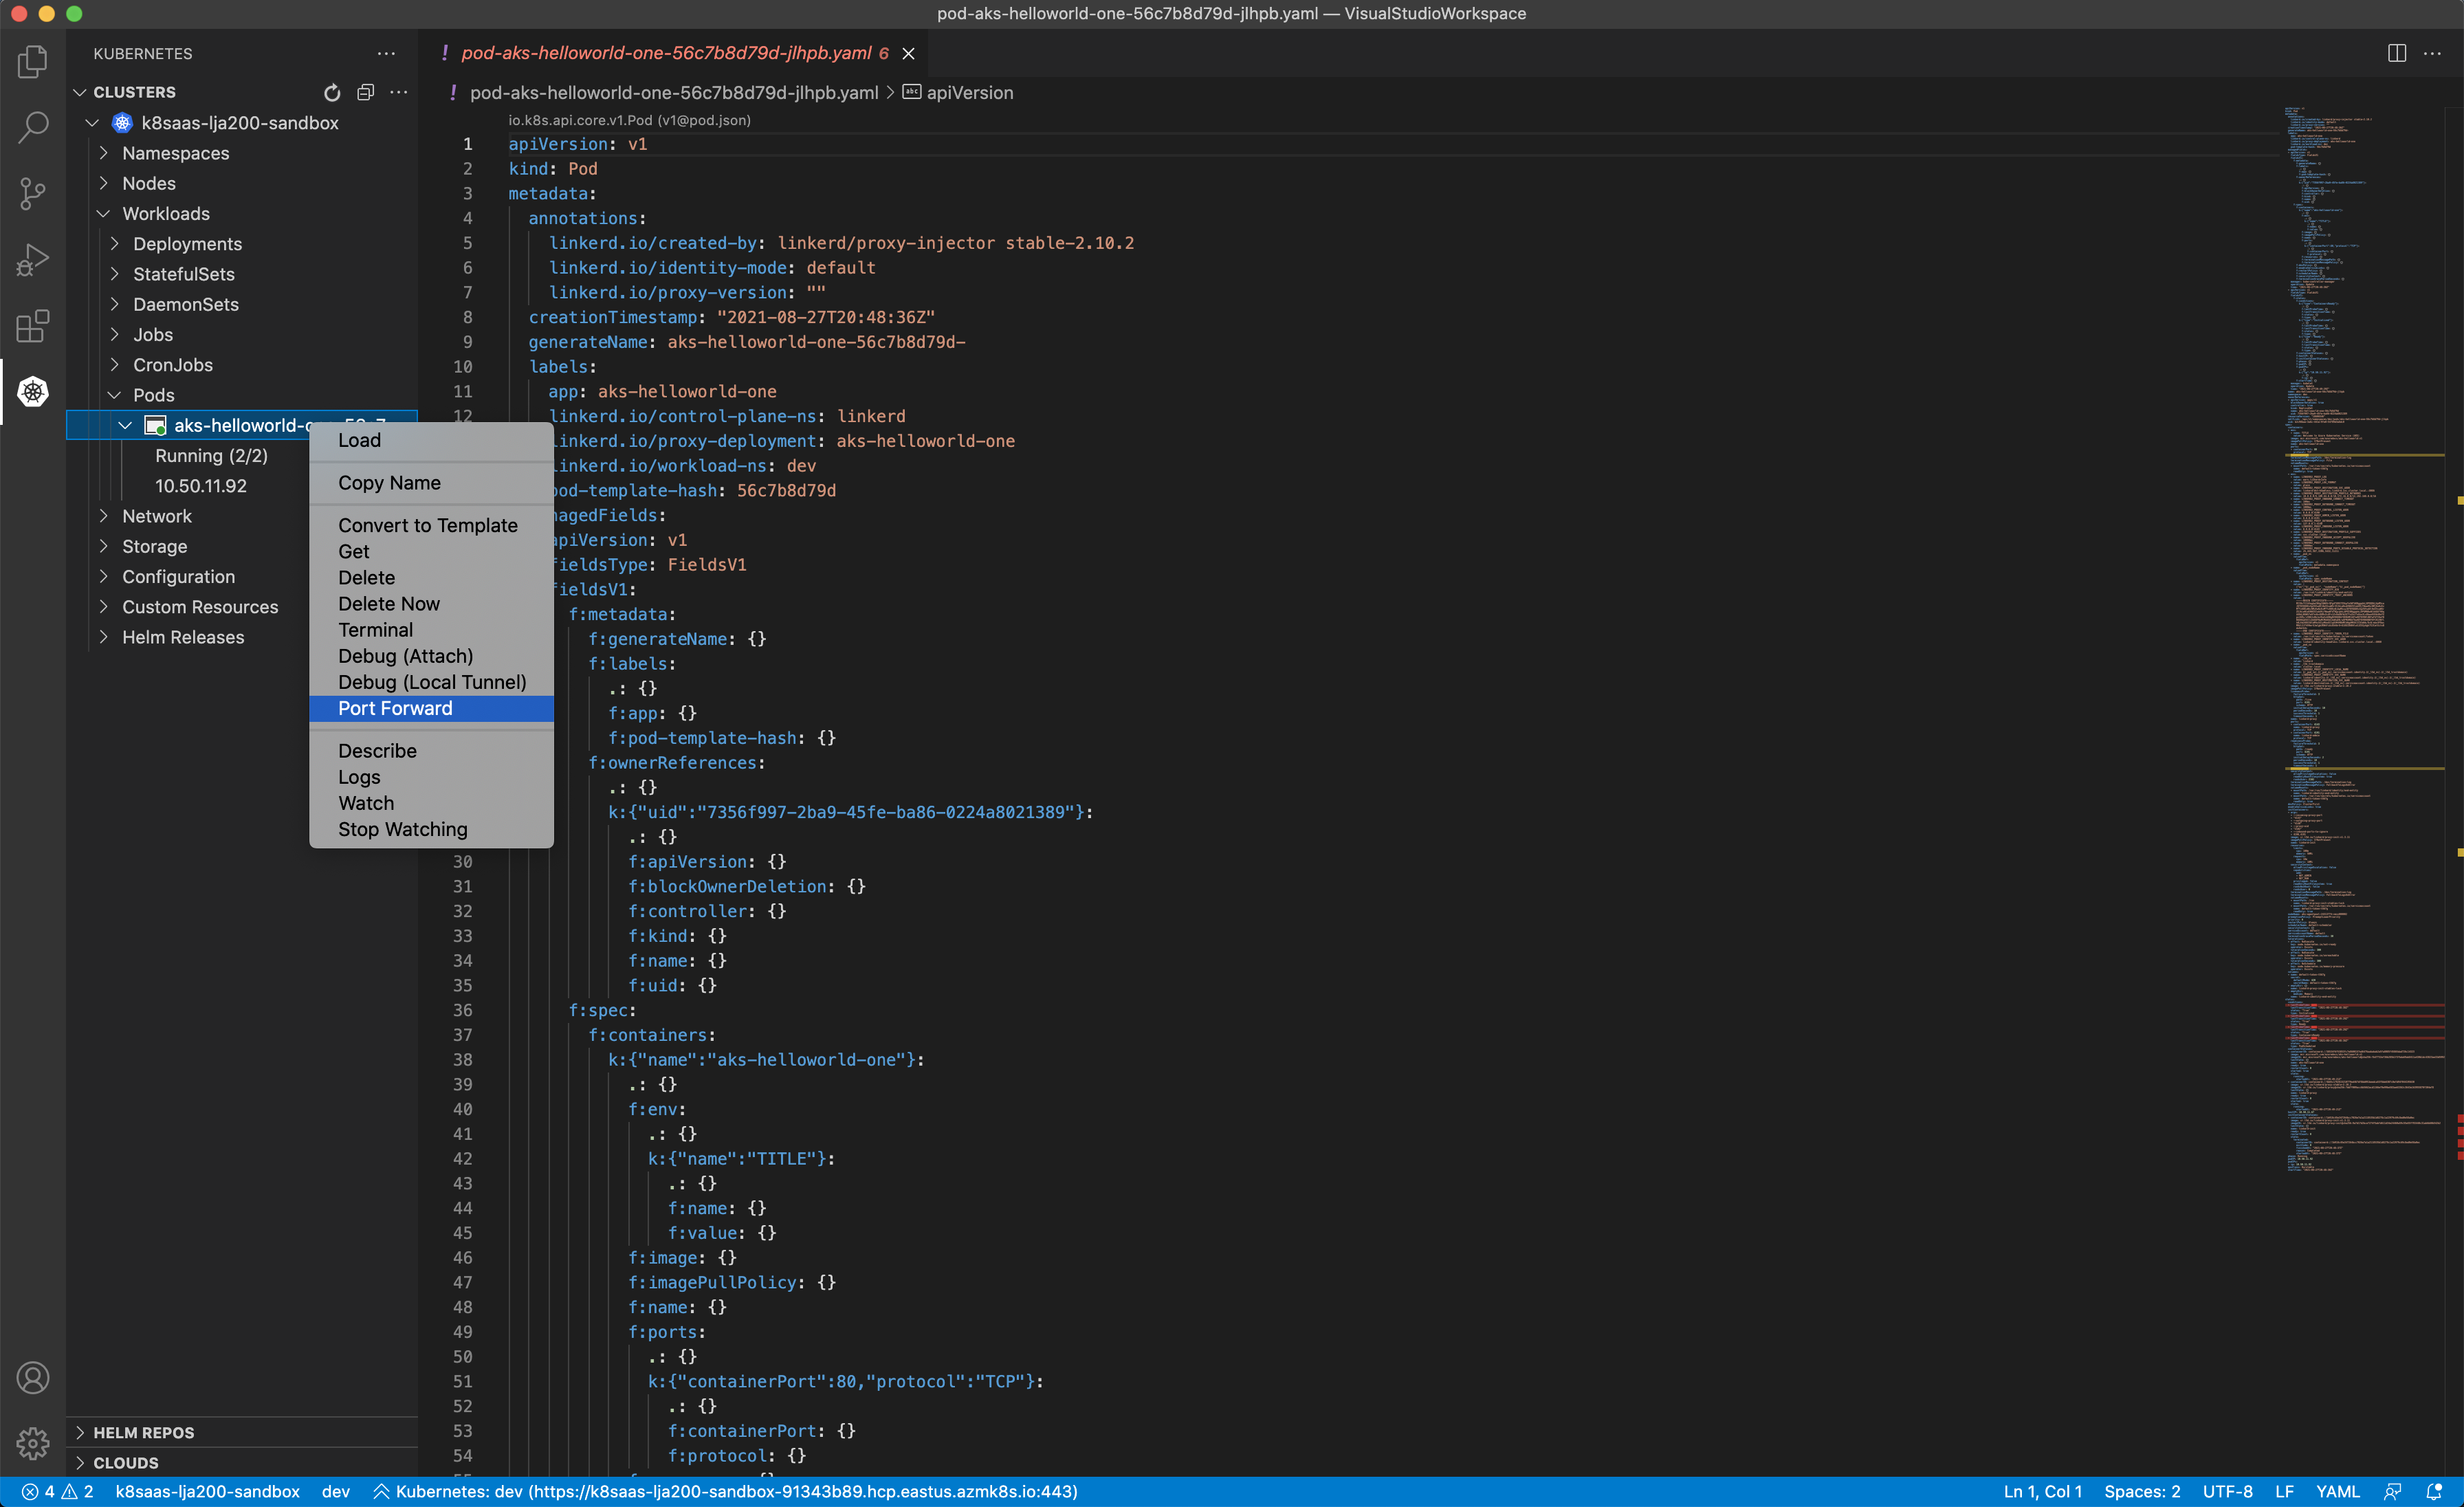This screenshot has height=1507, width=2464.
Task: Expand the Helm Releases tree node
Action: [x=103, y=637]
